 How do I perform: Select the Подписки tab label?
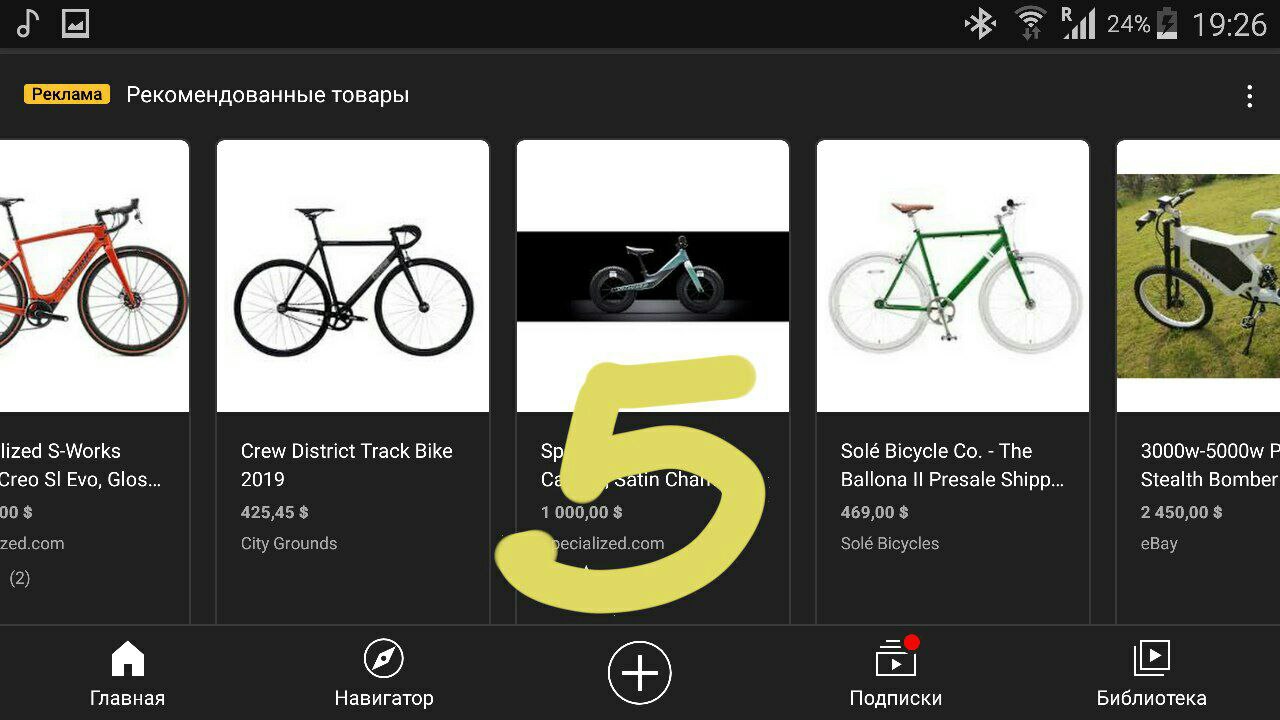(896, 698)
